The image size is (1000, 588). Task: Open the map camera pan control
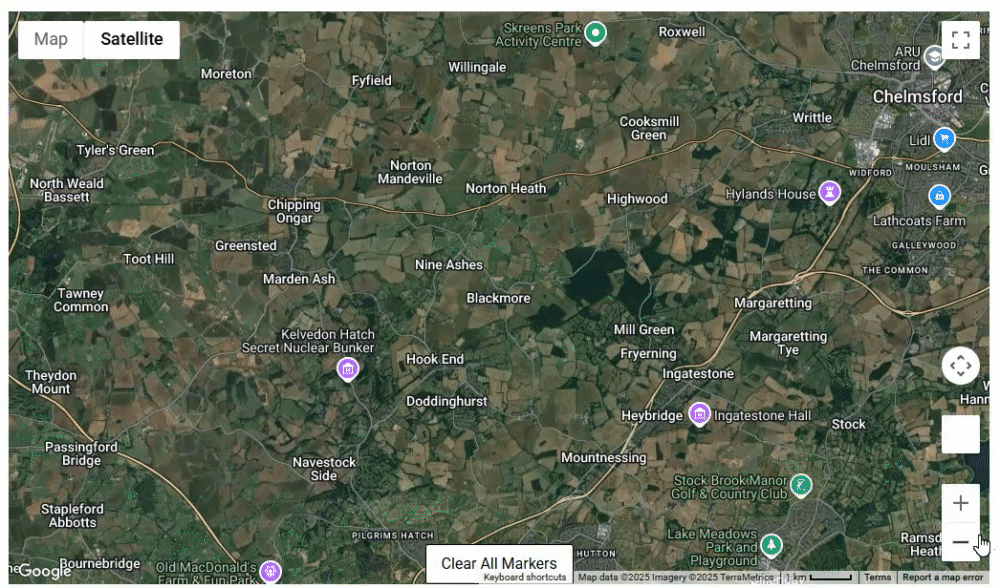(x=960, y=366)
